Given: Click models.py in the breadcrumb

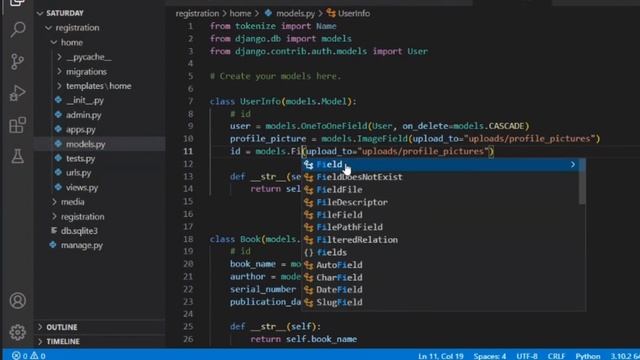Looking at the screenshot, I should (x=295, y=13).
